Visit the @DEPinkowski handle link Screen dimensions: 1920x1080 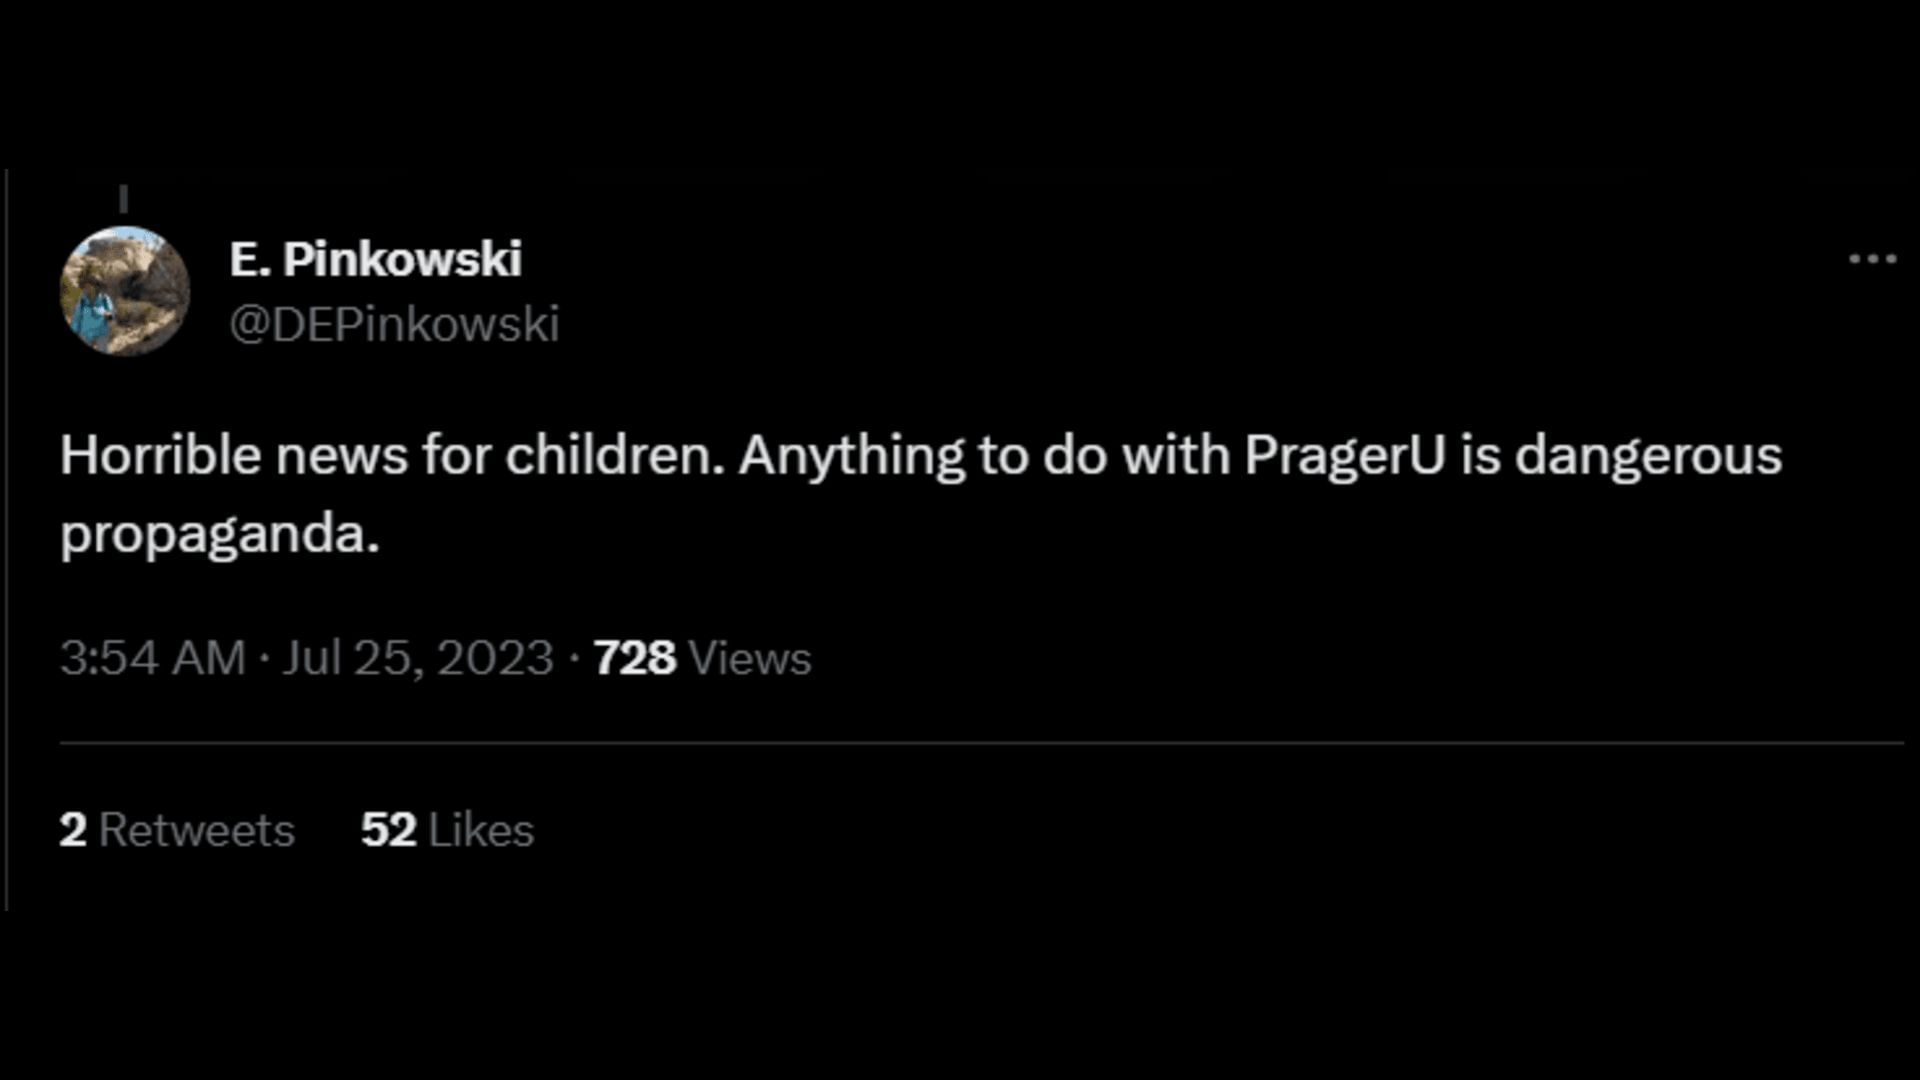tap(394, 324)
